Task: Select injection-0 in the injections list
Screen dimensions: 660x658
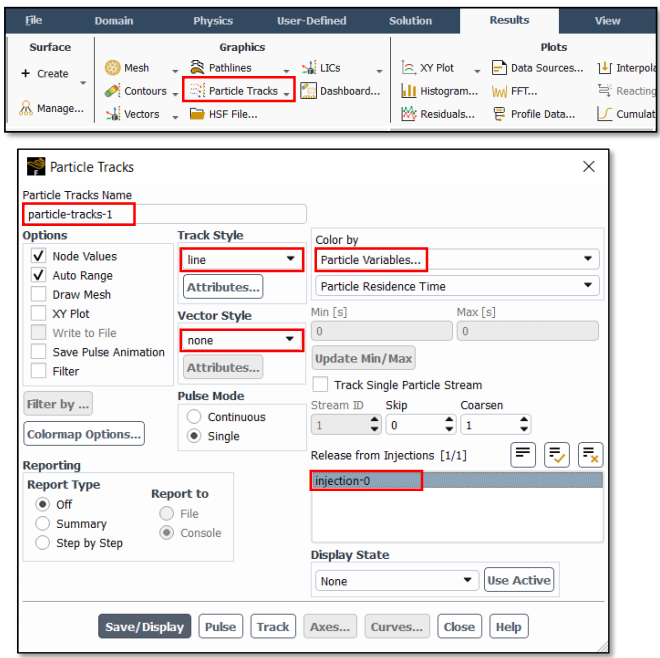Action: [x=457, y=480]
